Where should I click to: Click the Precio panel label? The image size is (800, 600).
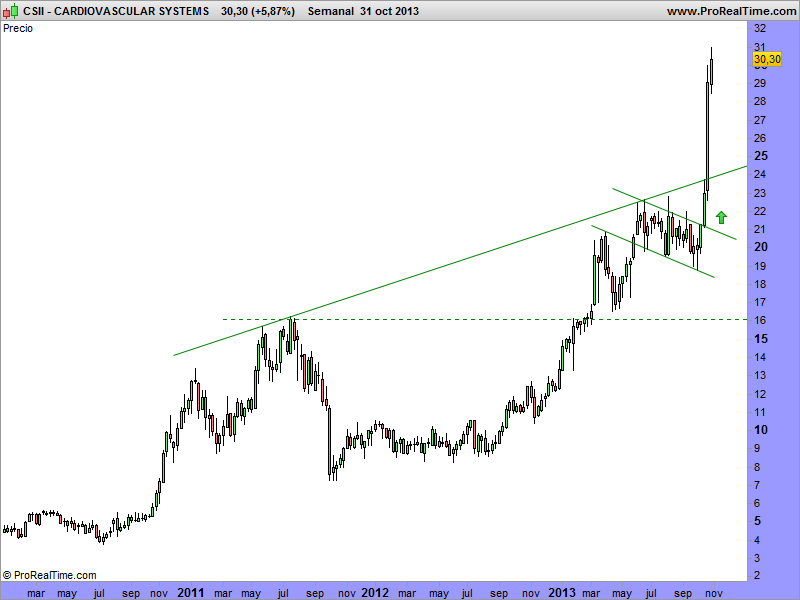tap(18, 29)
